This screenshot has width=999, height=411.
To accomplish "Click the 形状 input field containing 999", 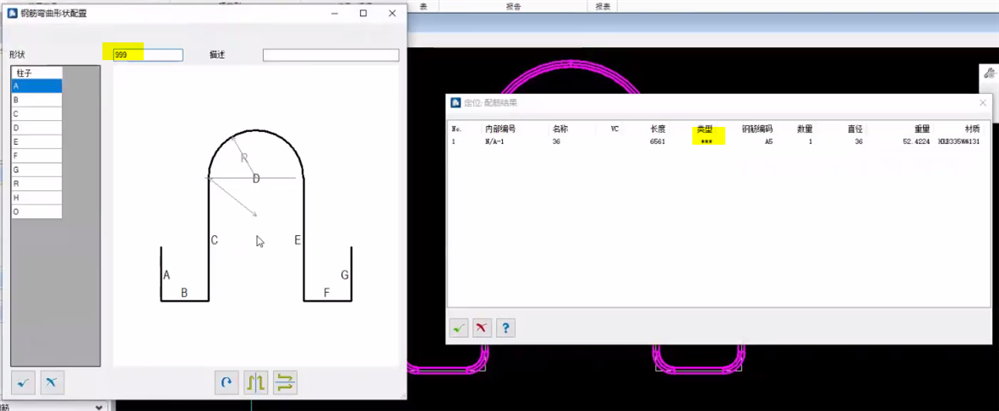I will coord(148,55).
